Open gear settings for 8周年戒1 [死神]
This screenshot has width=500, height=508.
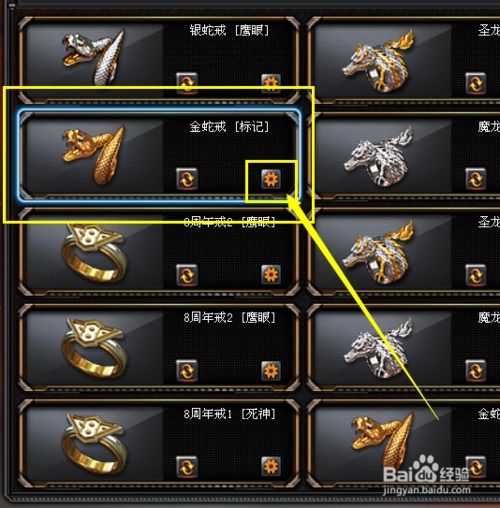[271, 466]
